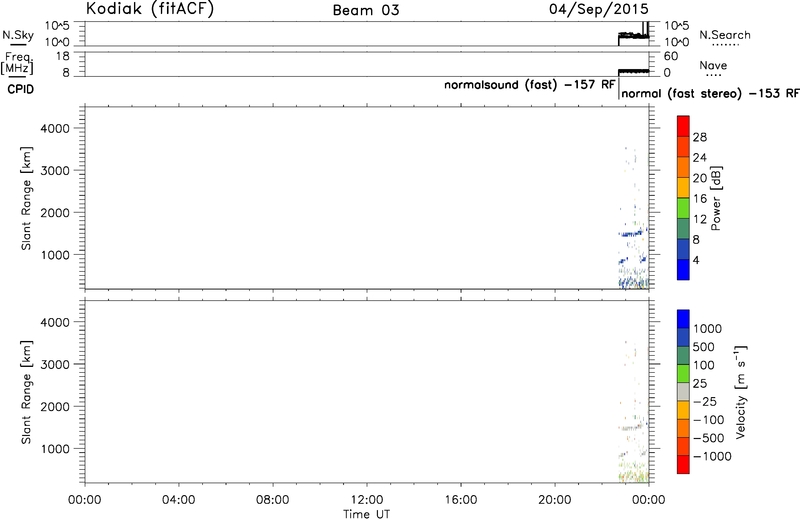Pick the gray near-zero Velocity swatch

pos(683,392)
